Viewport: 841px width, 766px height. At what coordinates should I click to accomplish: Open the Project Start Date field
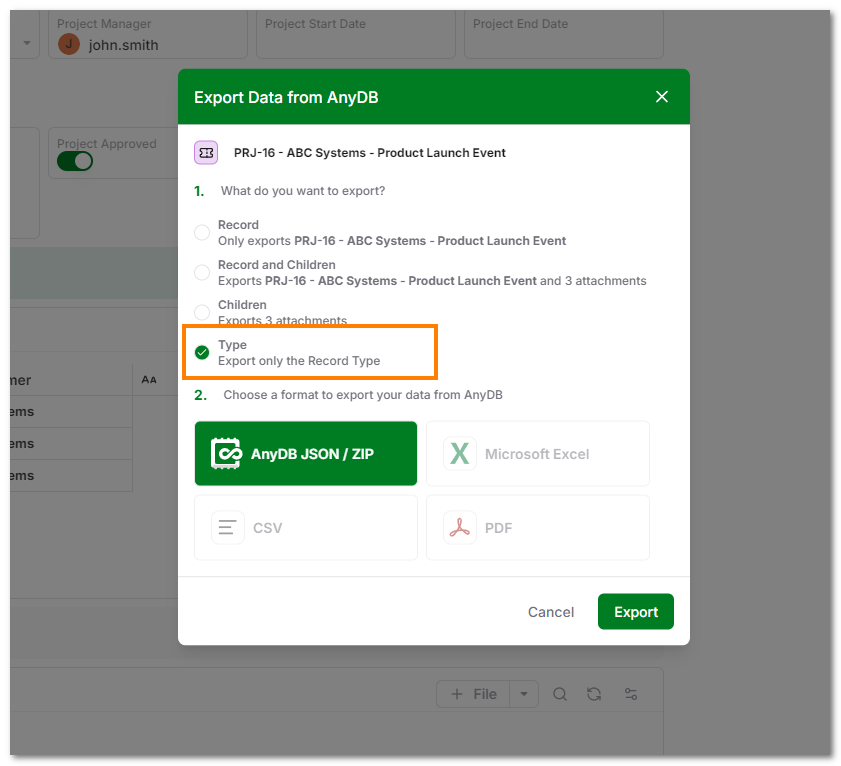356,34
